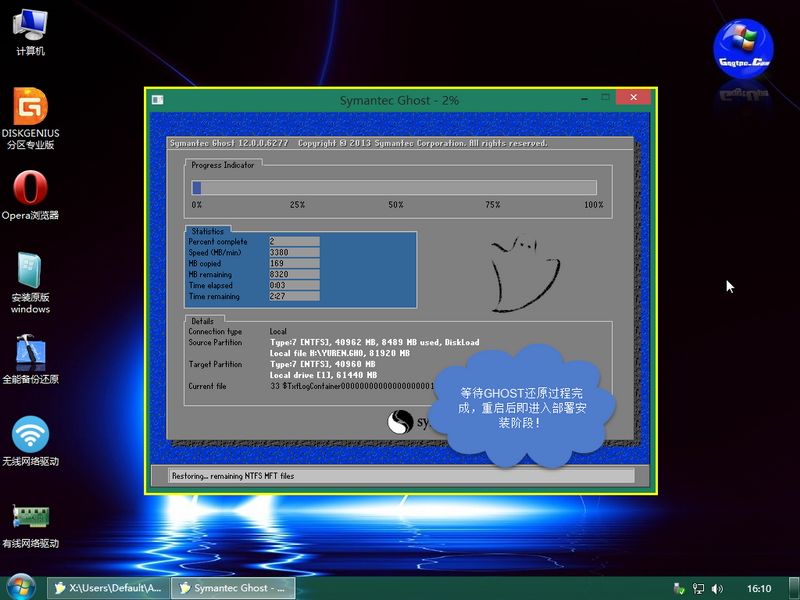Click the 50% mark under the progress bar

(396, 205)
